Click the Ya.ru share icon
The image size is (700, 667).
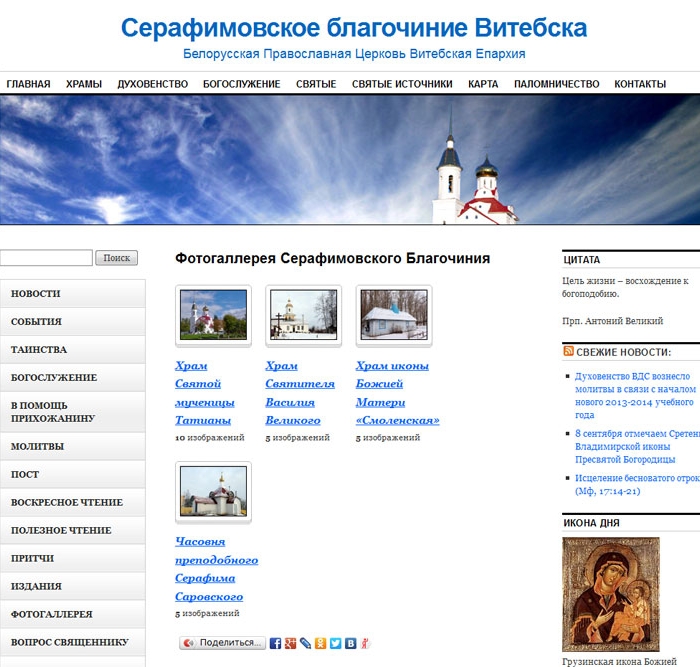point(365,643)
